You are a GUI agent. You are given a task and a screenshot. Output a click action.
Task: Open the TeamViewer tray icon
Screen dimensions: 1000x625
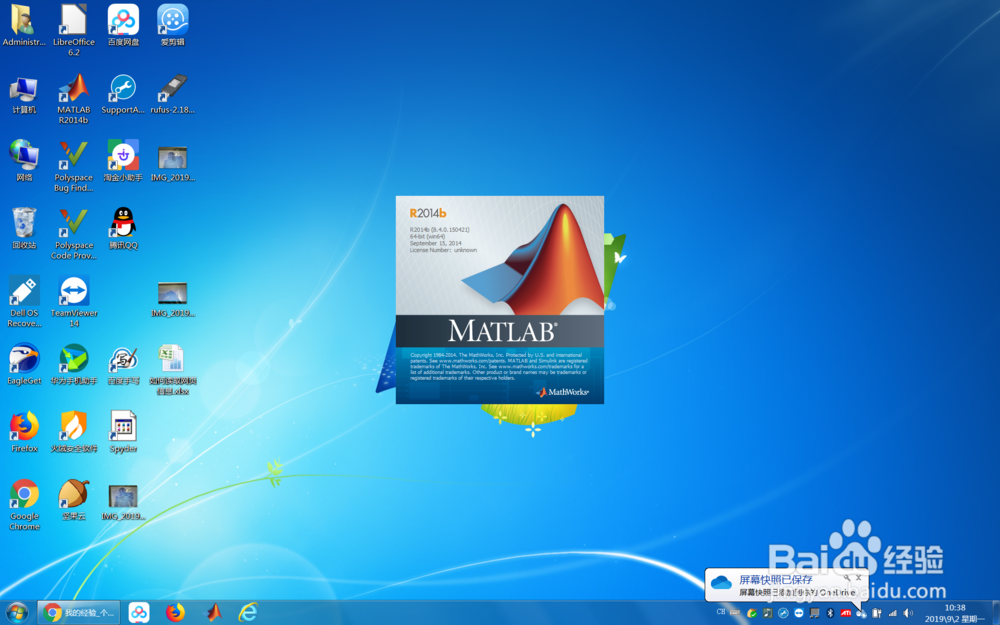[798, 613]
